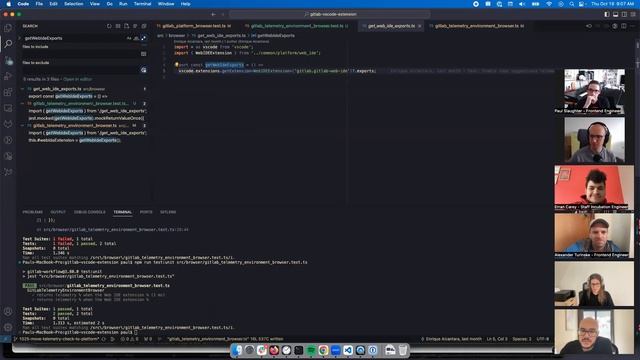
Task: Click Ln 5, Col 3 in status bar
Action: coord(497,339)
